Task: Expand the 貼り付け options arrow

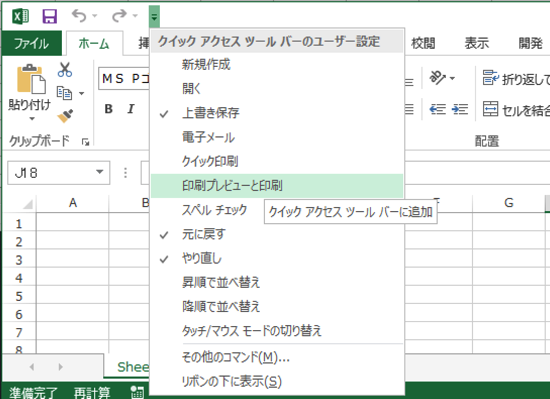Action: [x=32, y=119]
